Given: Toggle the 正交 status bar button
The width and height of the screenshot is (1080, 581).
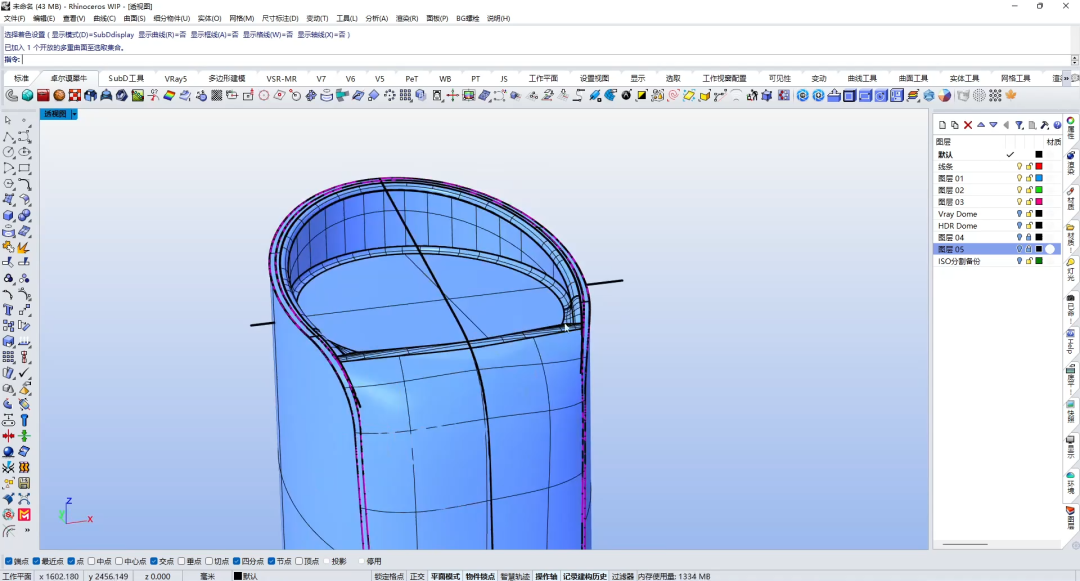Looking at the screenshot, I should (x=417, y=576).
